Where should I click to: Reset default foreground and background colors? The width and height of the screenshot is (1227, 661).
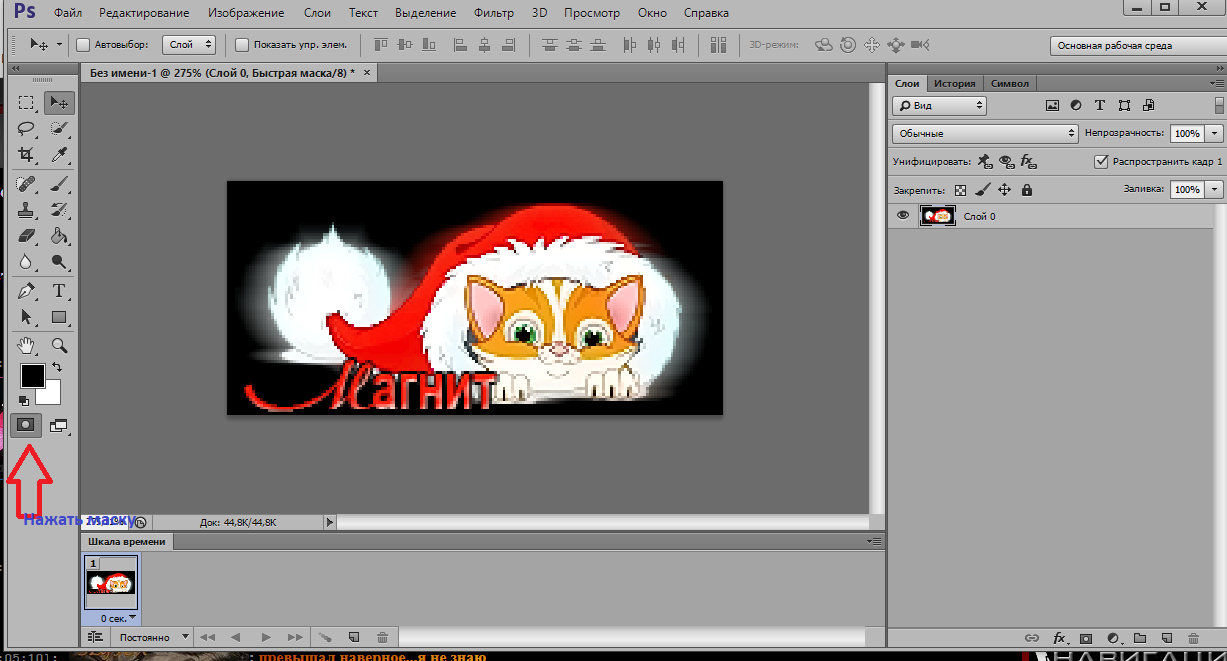24,400
